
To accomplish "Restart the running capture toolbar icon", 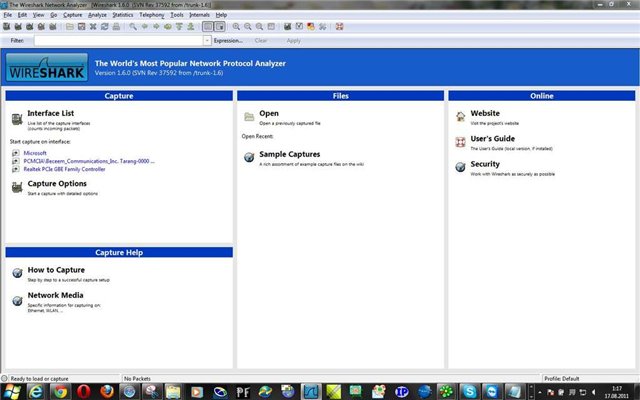I will (52, 27).
